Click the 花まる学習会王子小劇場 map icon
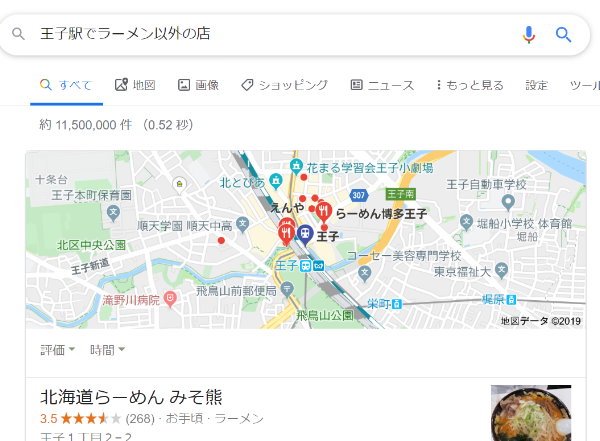 coord(296,167)
